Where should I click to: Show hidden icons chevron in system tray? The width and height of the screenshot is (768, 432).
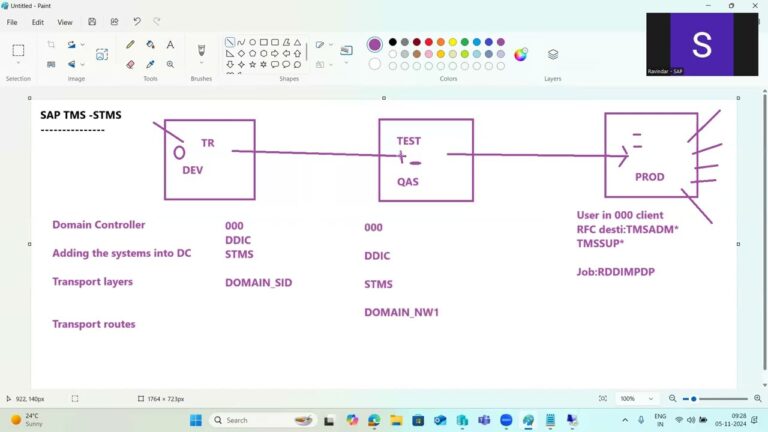tap(625, 420)
